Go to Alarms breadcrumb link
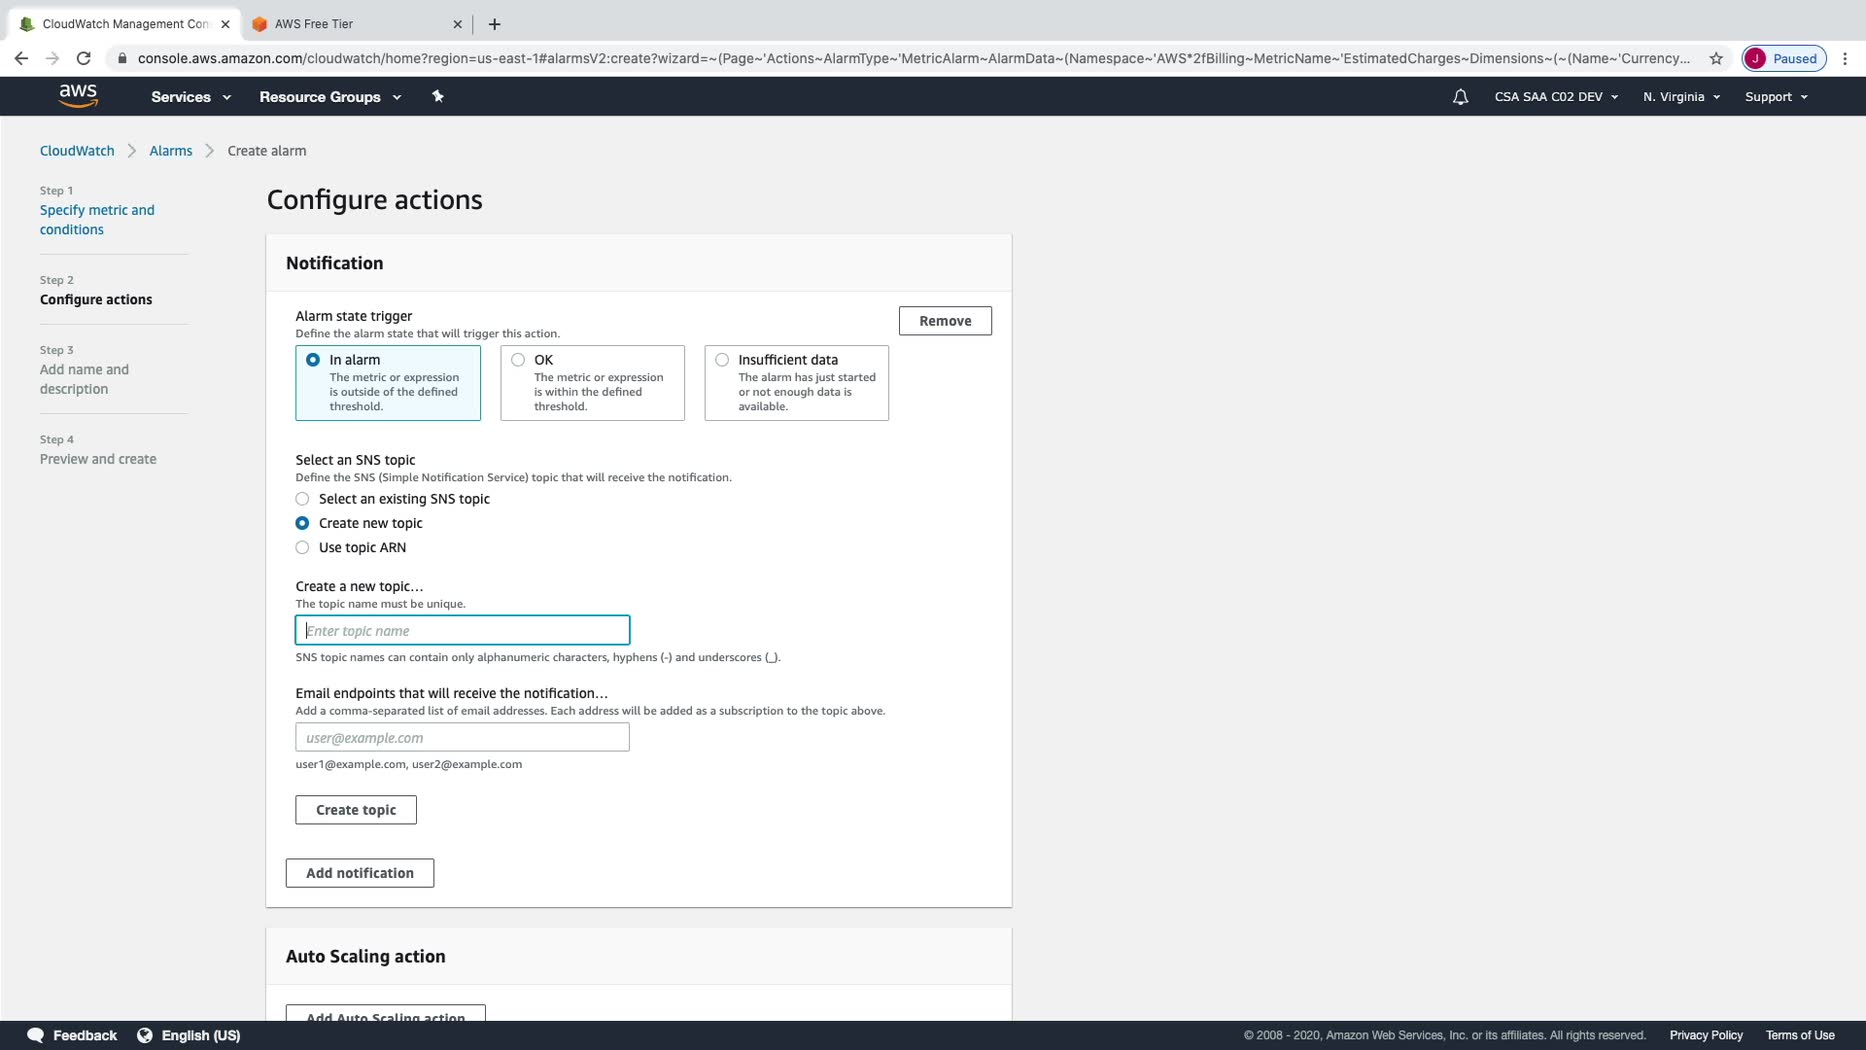This screenshot has width=1866, height=1050. 170,151
